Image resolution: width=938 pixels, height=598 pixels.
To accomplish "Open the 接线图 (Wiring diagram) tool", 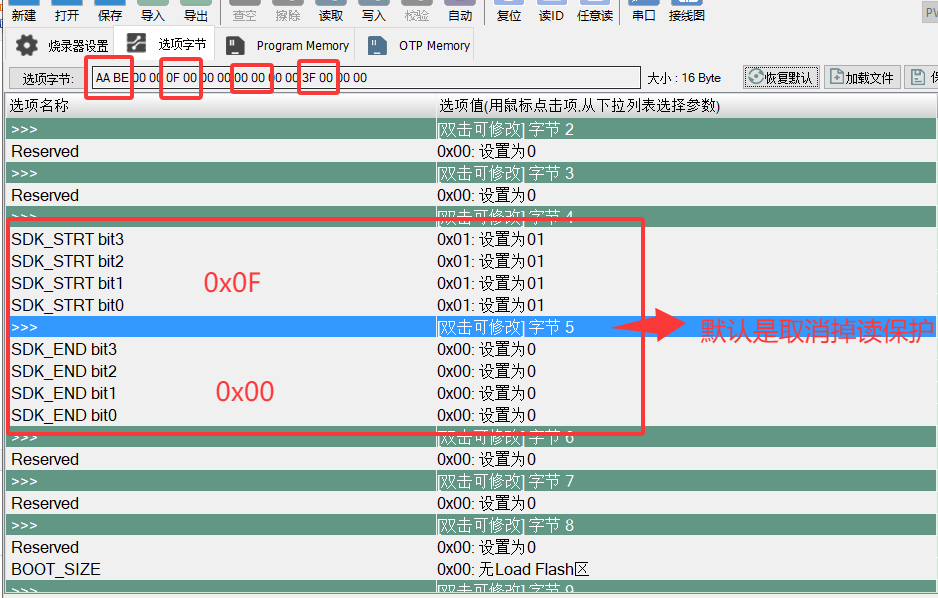I will 686,11.
